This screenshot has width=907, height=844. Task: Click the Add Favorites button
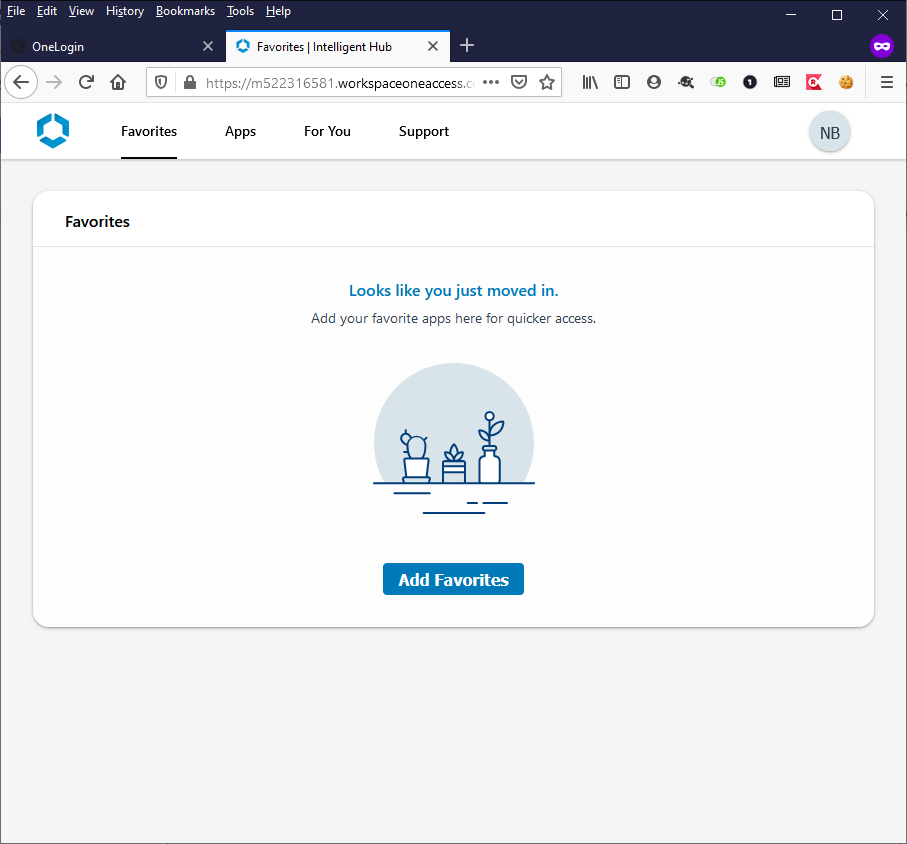(x=453, y=579)
